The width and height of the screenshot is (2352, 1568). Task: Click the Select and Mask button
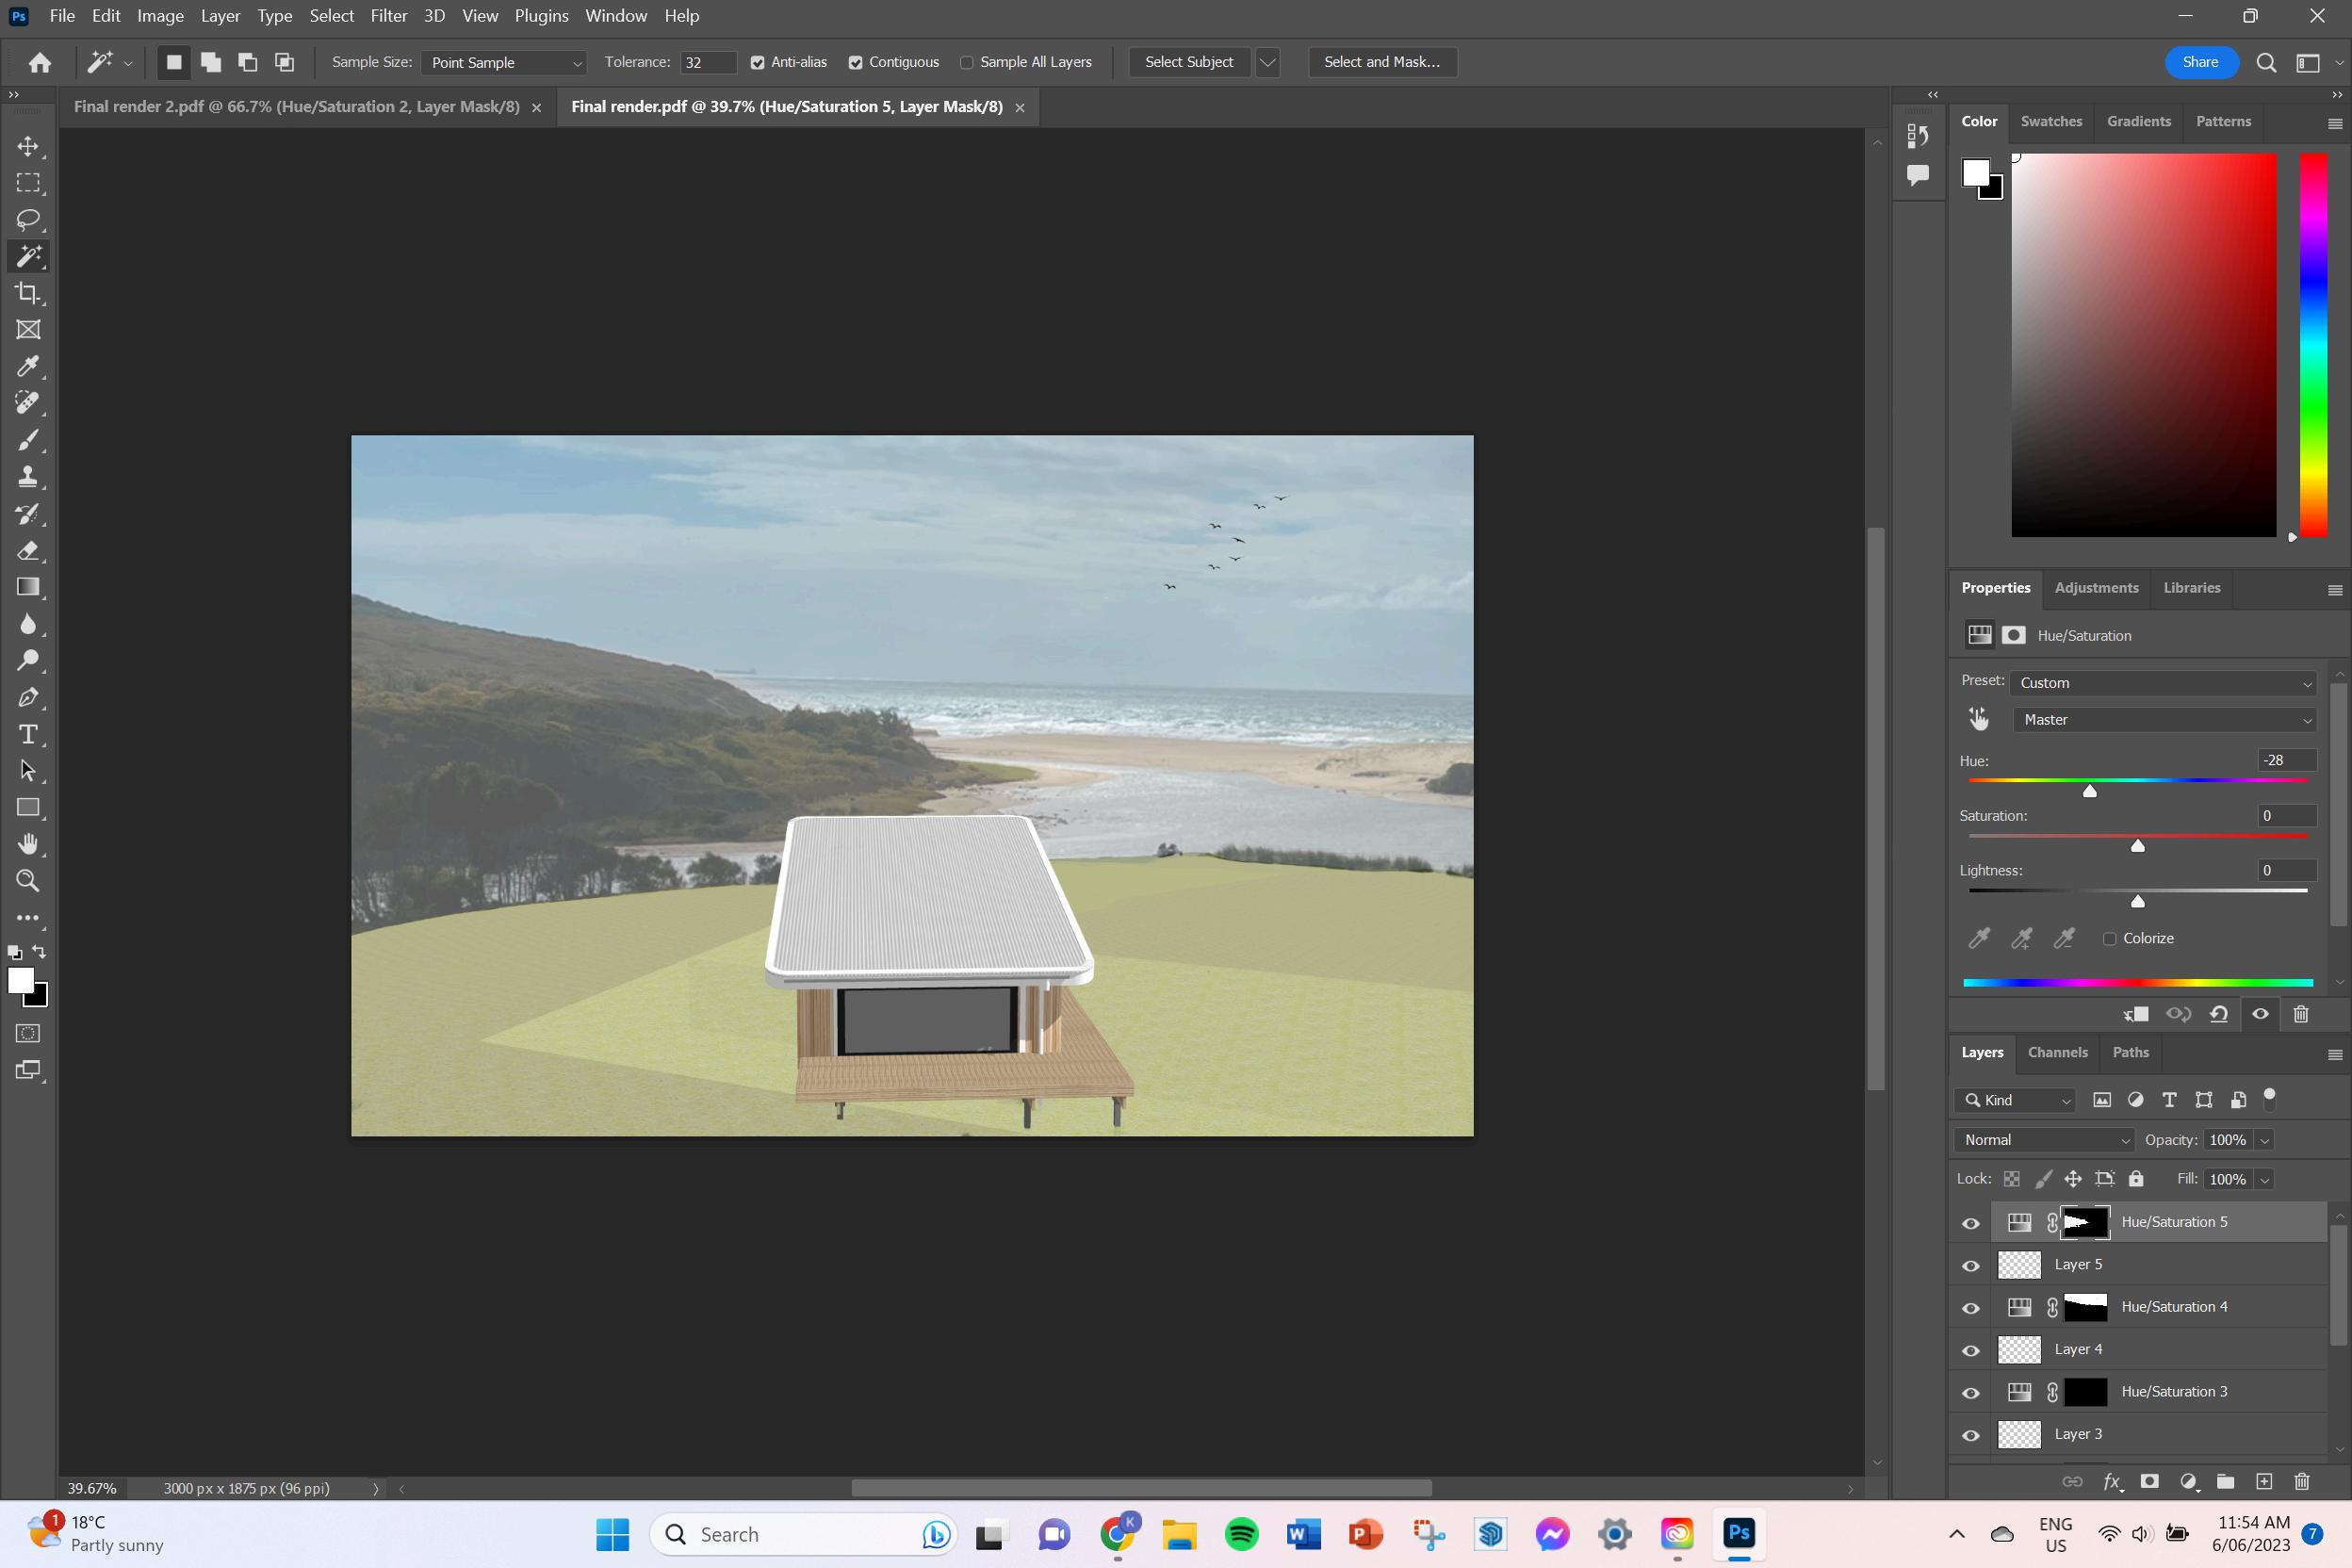tap(1381, 62)
